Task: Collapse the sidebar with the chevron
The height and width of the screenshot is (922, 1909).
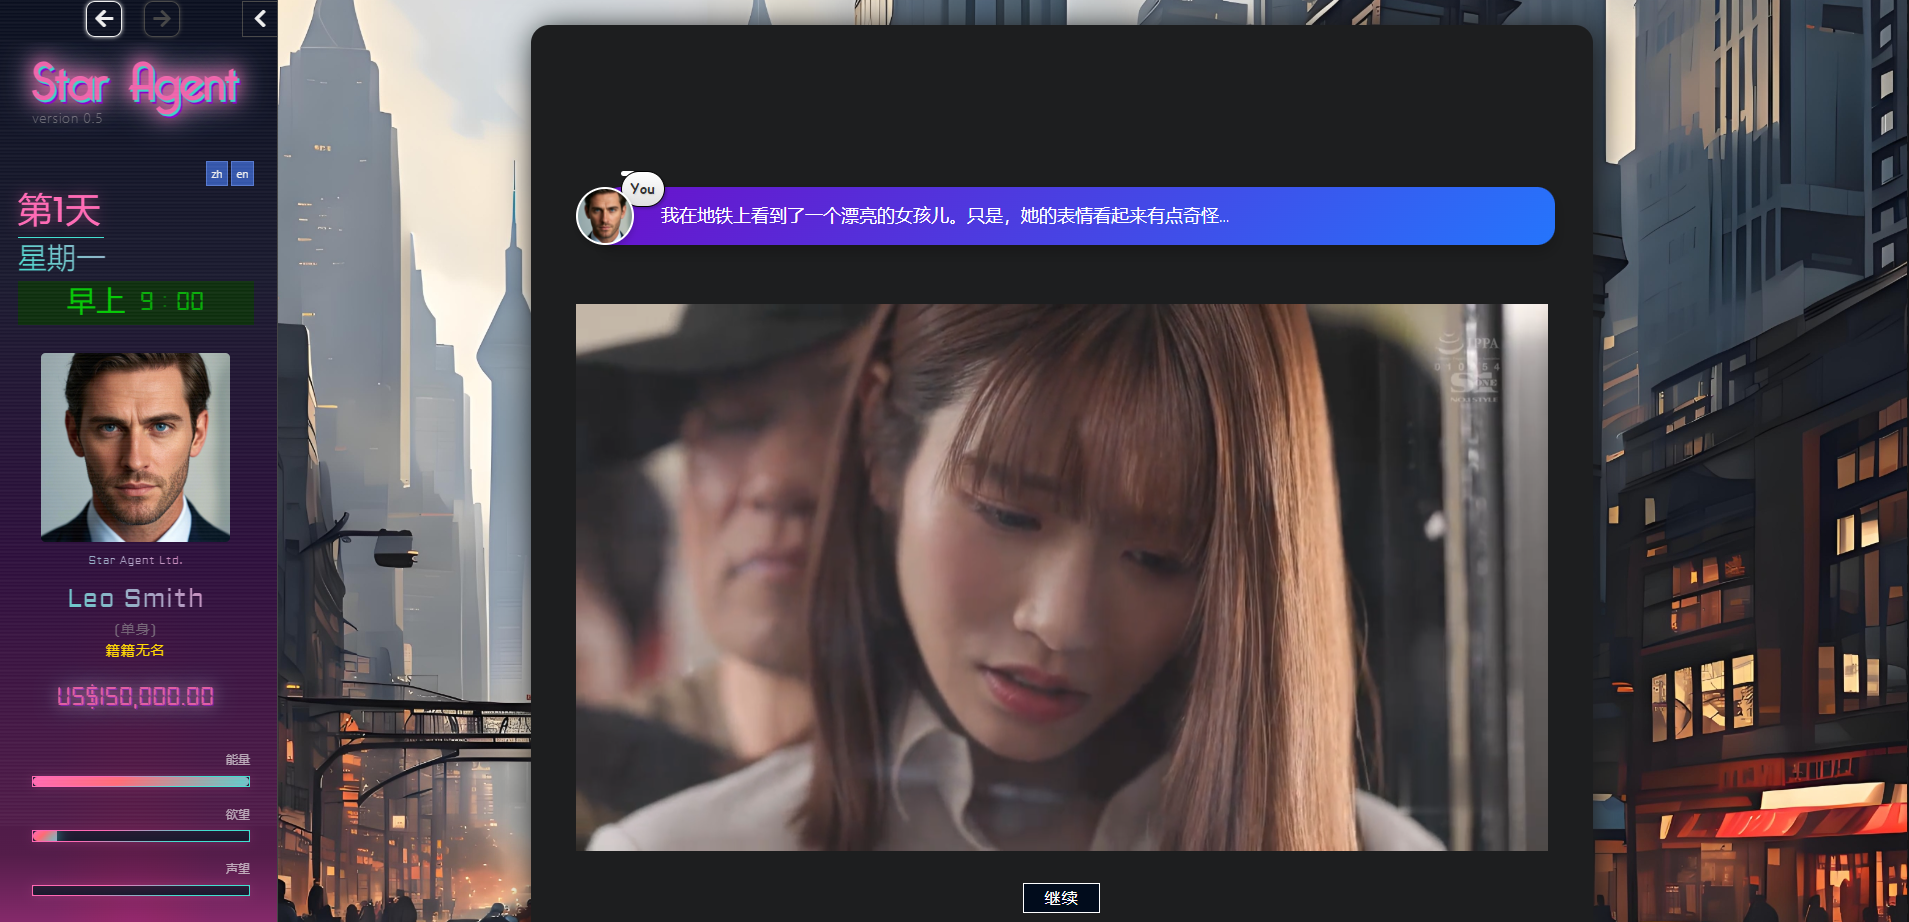Action: pos(260,19)
